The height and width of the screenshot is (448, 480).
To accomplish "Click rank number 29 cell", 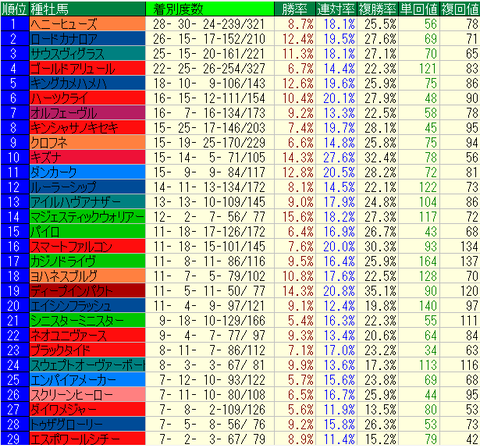I will coord(14,439).
